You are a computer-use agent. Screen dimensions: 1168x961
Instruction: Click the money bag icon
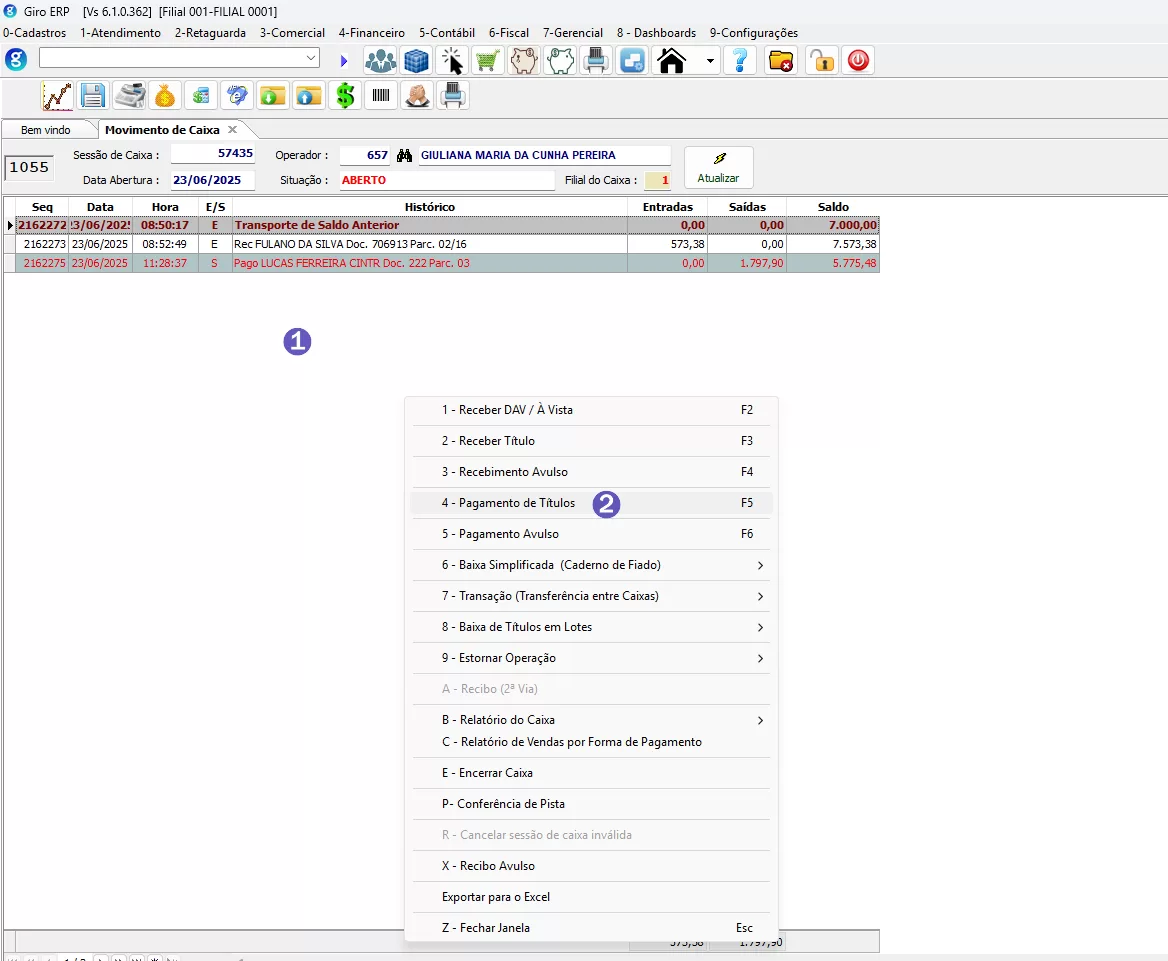165,96
